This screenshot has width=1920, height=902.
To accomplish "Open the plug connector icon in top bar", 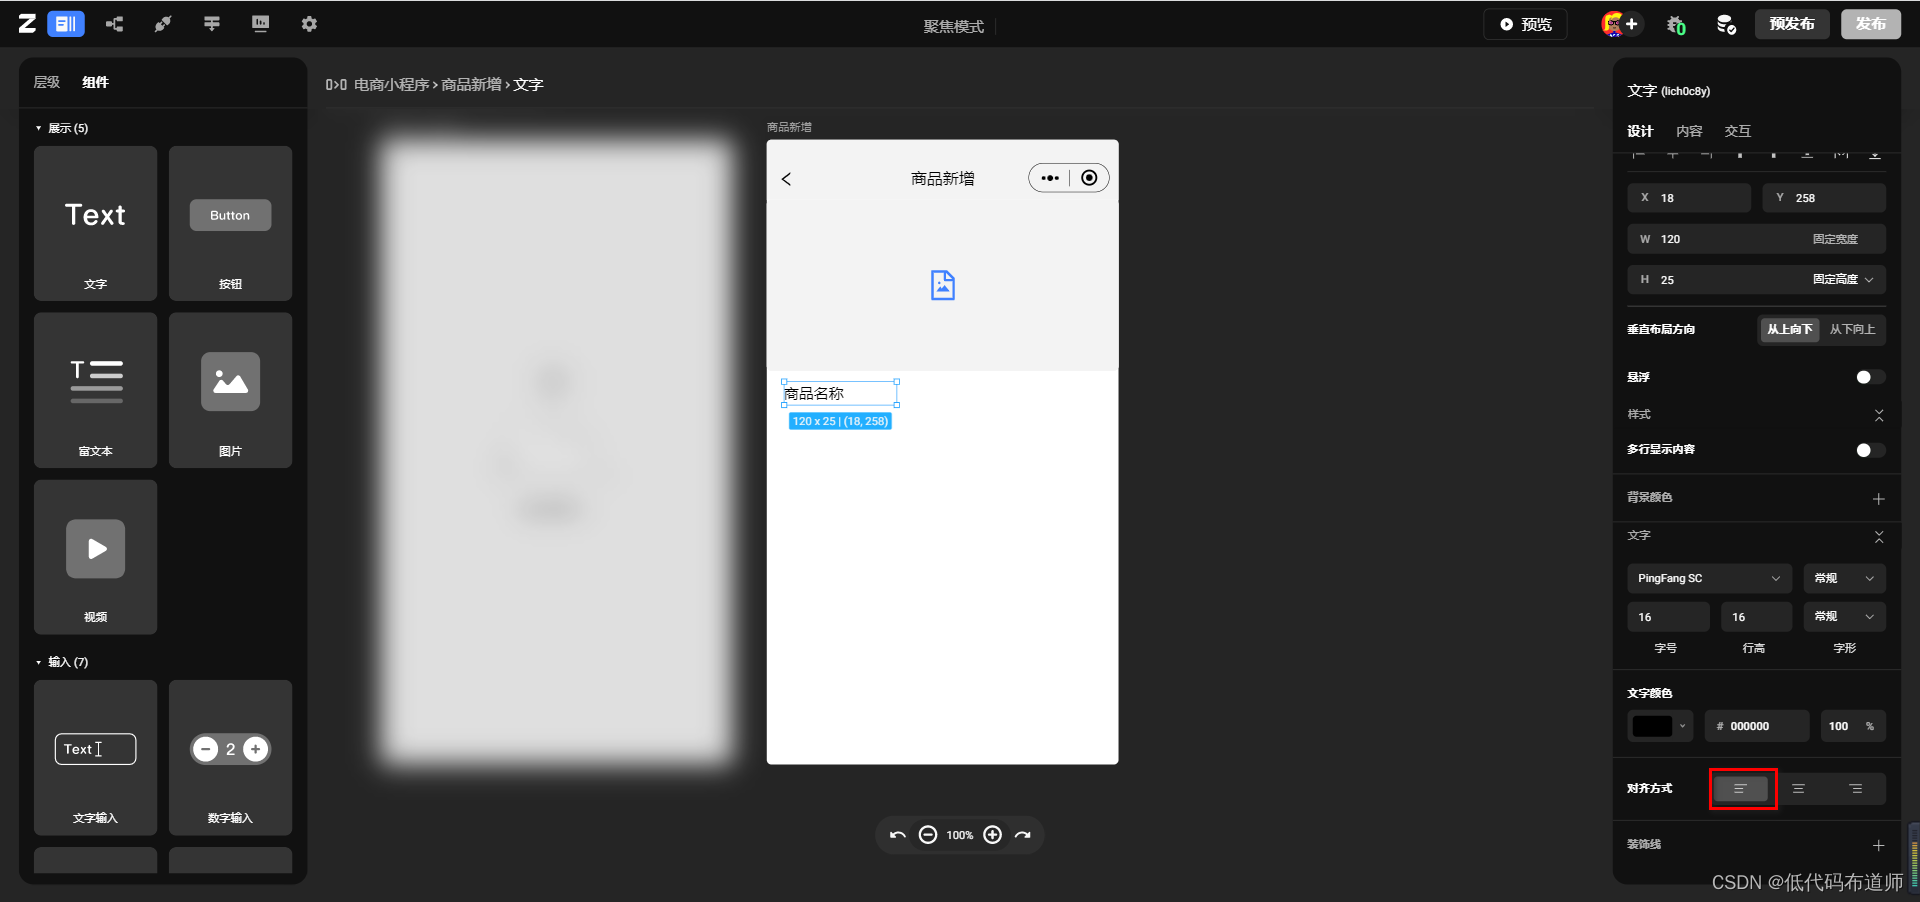I will pyautogui.click(x=163, y=24).
